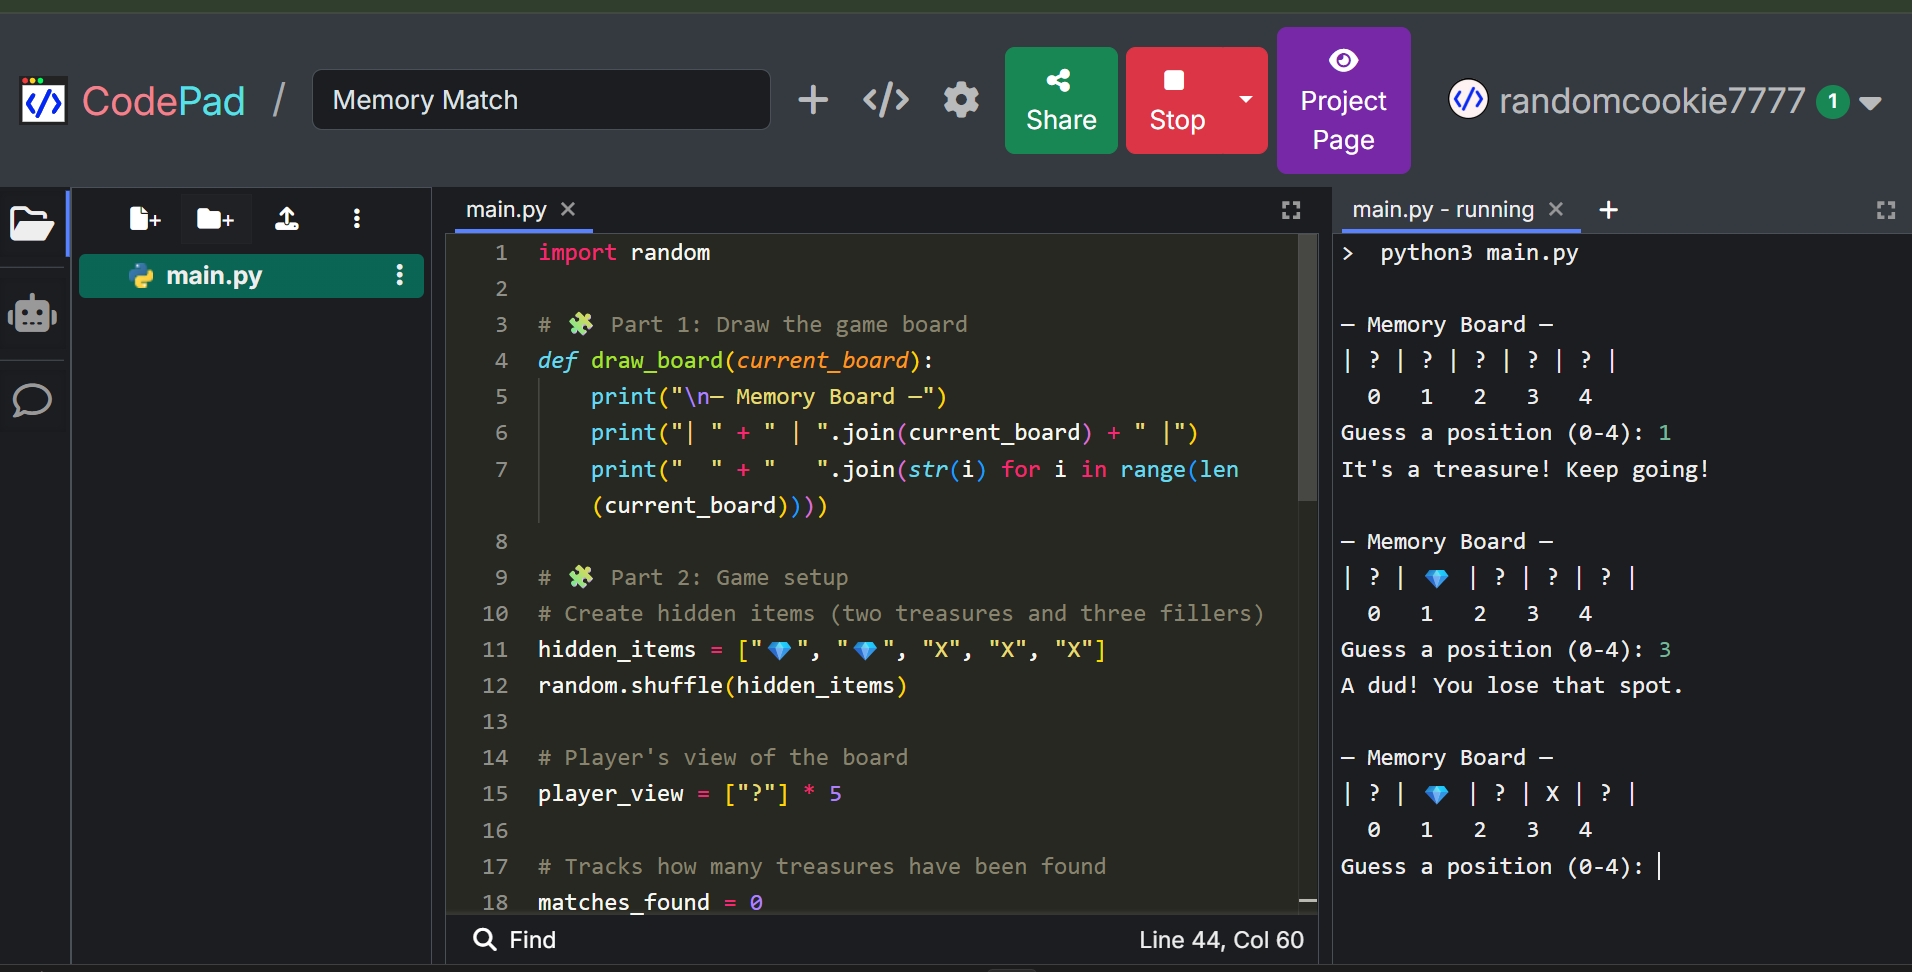This screenshot has width=1912, height=972.
Task: Open the AI assistant robot panel
Action: [x=32, y=314]
